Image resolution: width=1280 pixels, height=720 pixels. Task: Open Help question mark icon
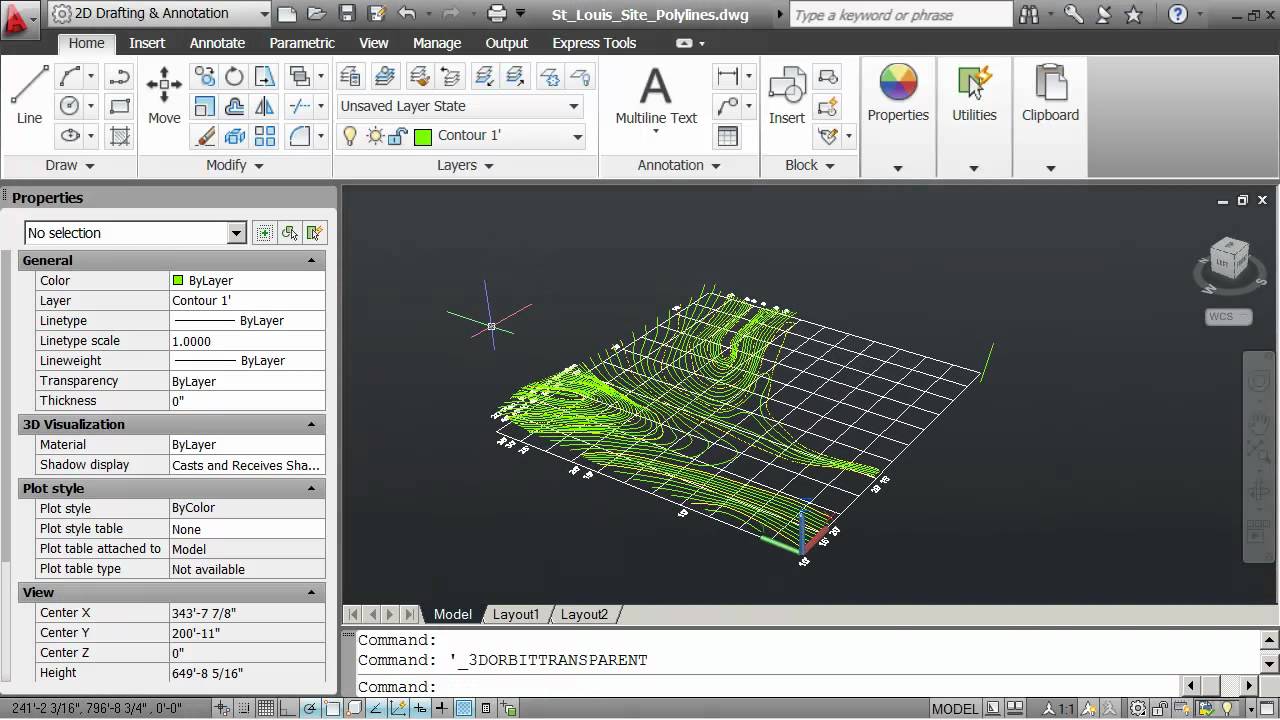click(1177, 14)
